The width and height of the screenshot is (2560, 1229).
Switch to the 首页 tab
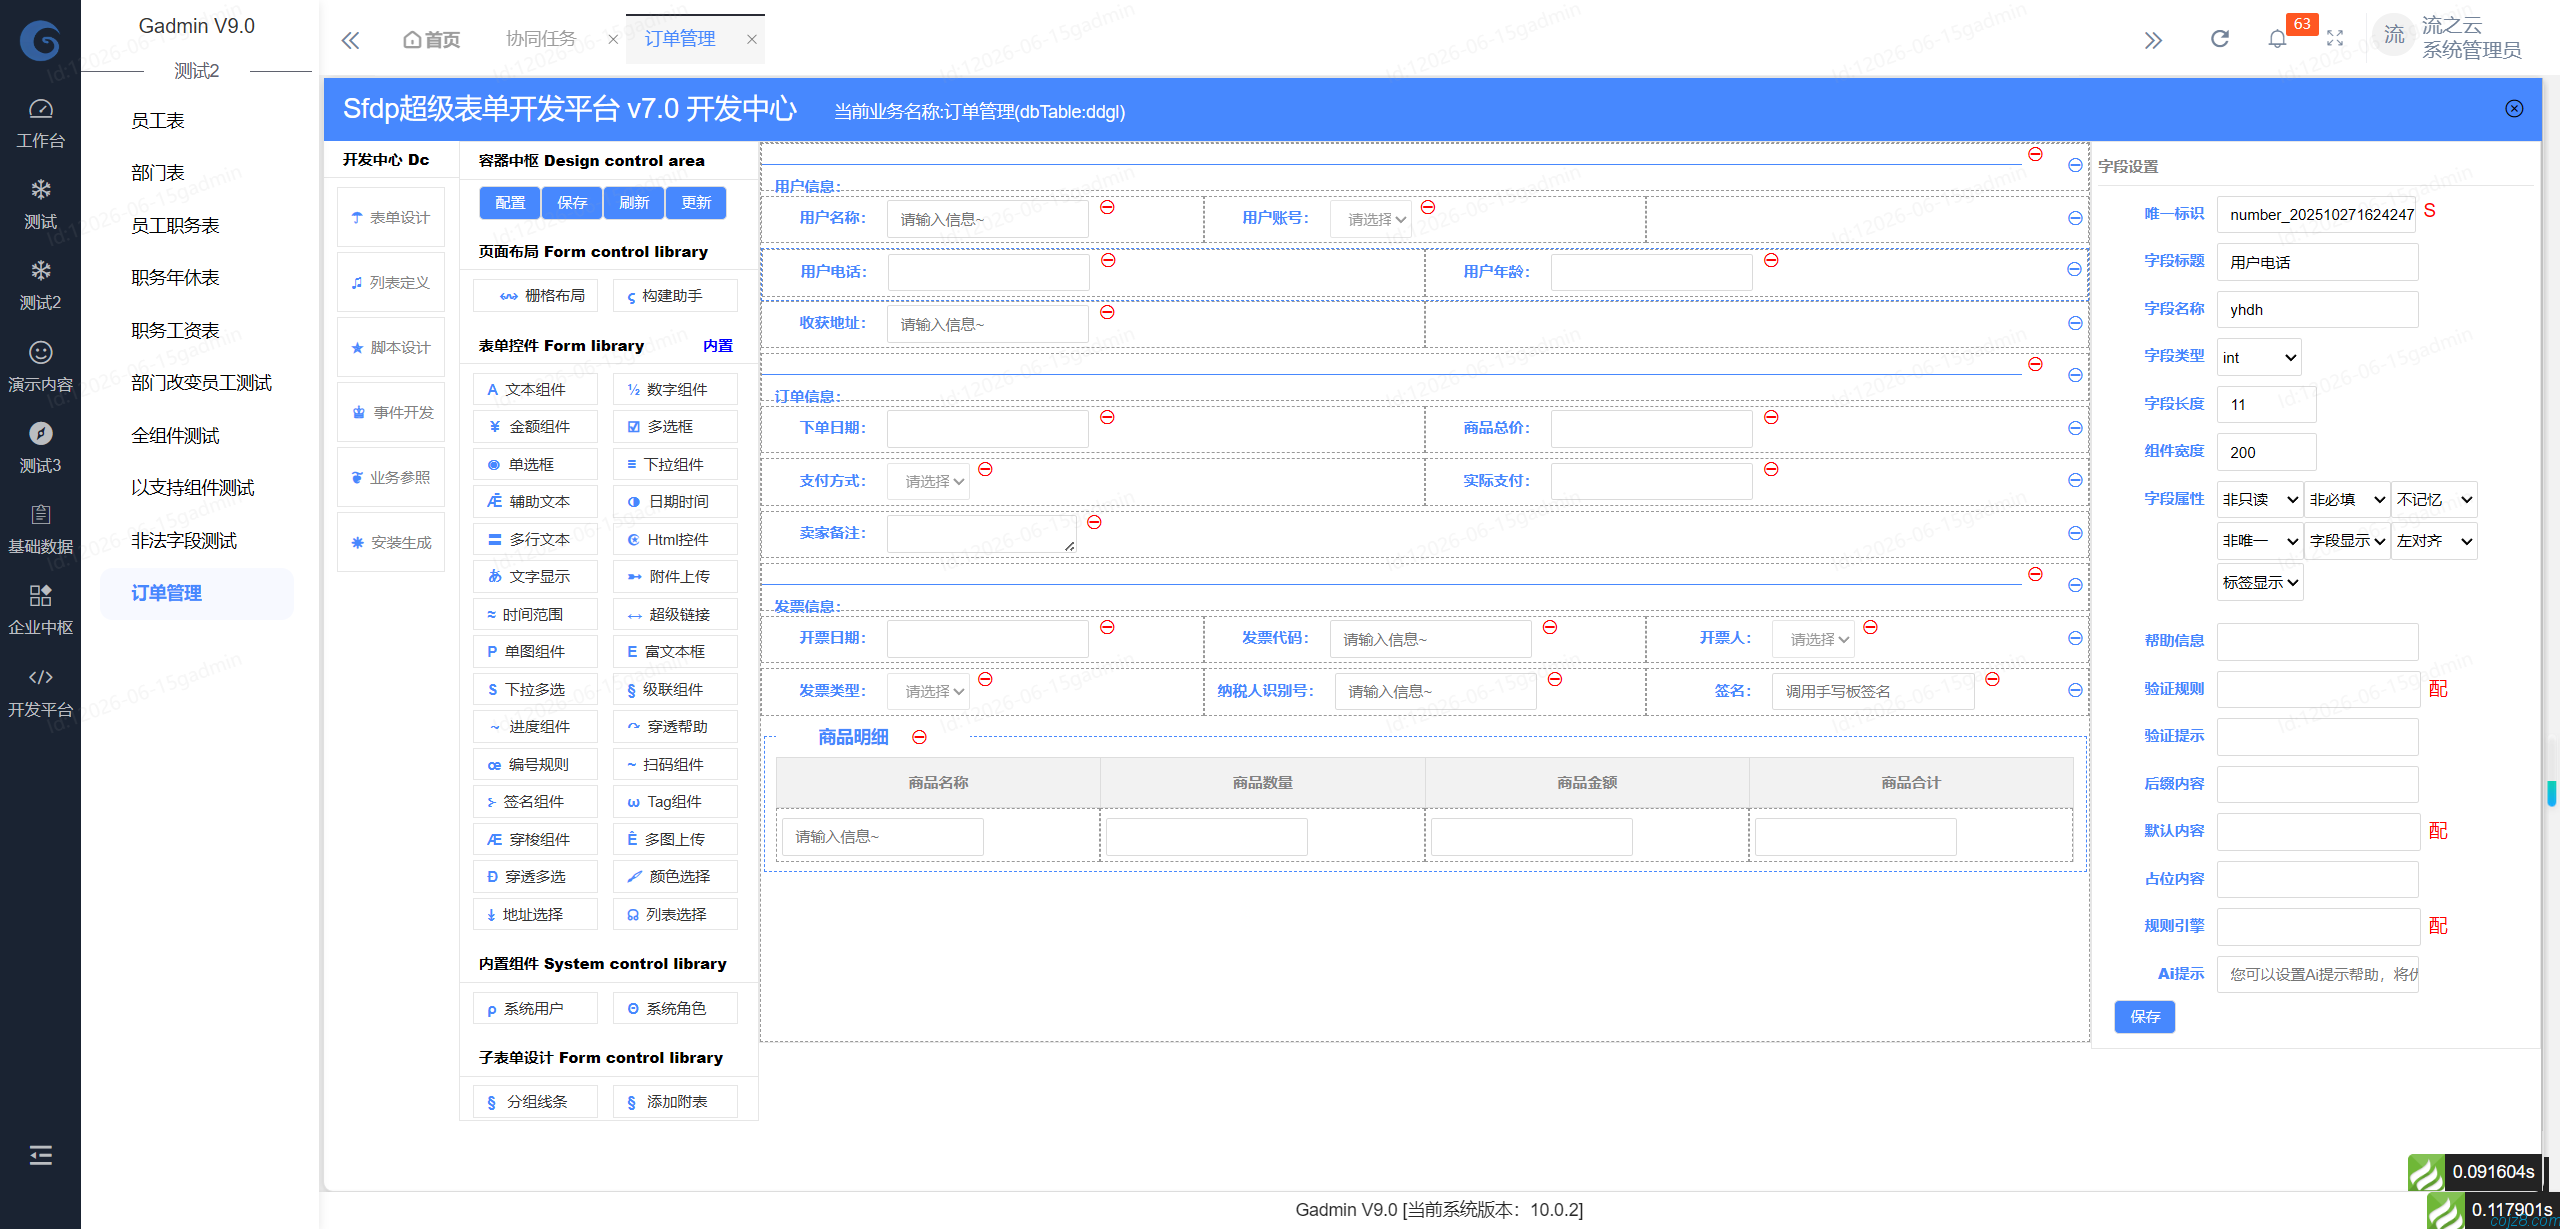tap(432, 40)
